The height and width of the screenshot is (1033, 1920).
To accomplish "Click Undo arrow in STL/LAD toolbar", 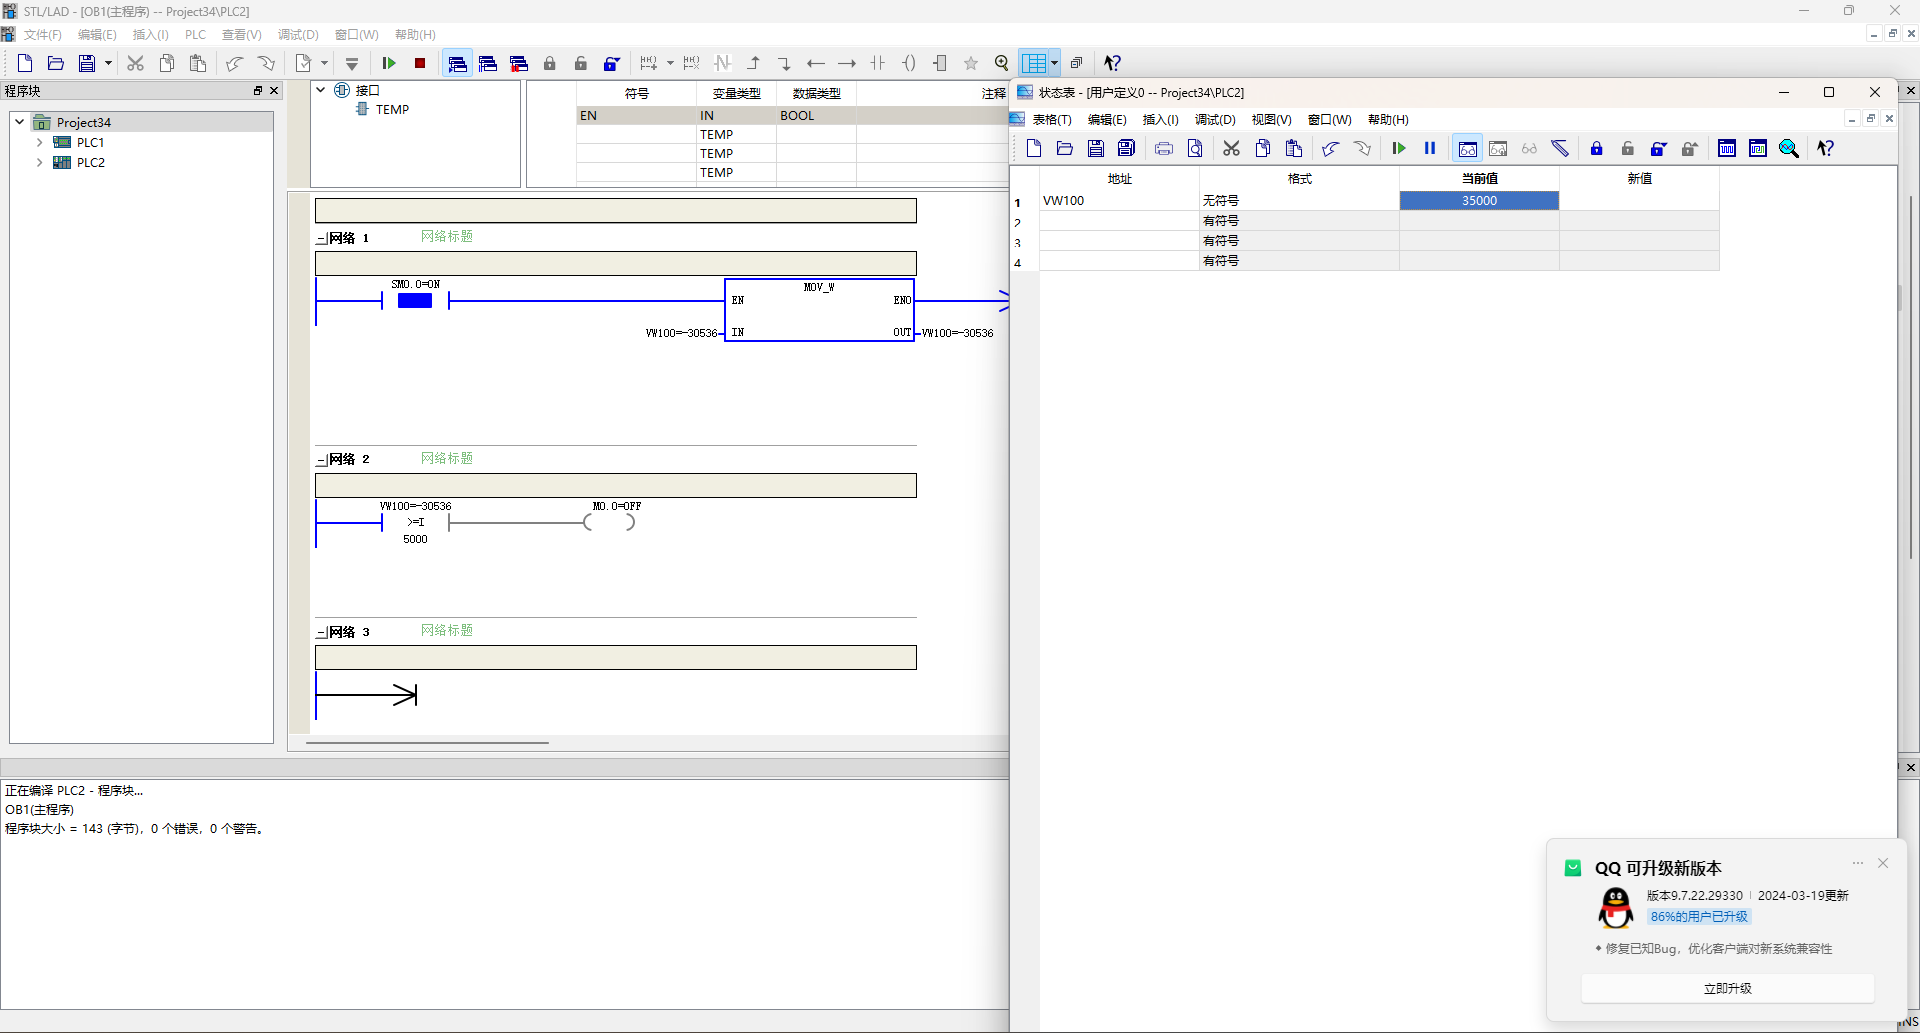I will [234, 63].
